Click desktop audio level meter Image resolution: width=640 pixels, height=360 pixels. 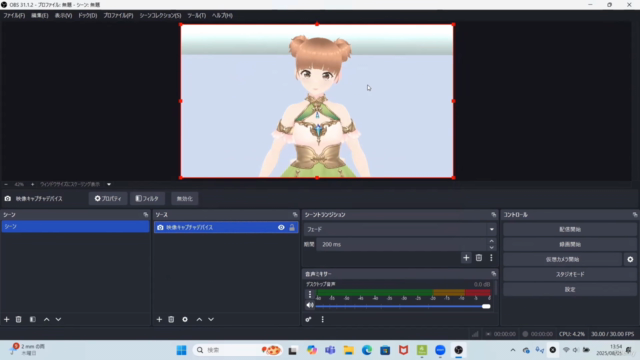point(403,293)
